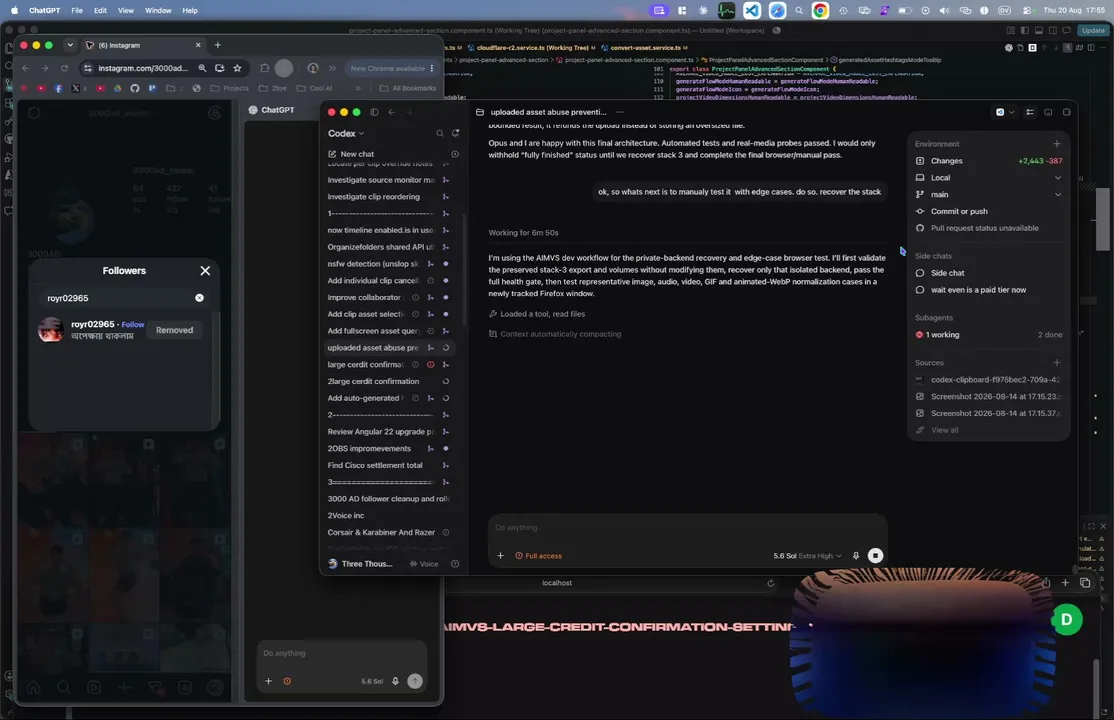Click the VS Code editor vertical scrollbar
Image resolution: width=1114 pixels, height=720 pixels.
(x=1102, y=219)
